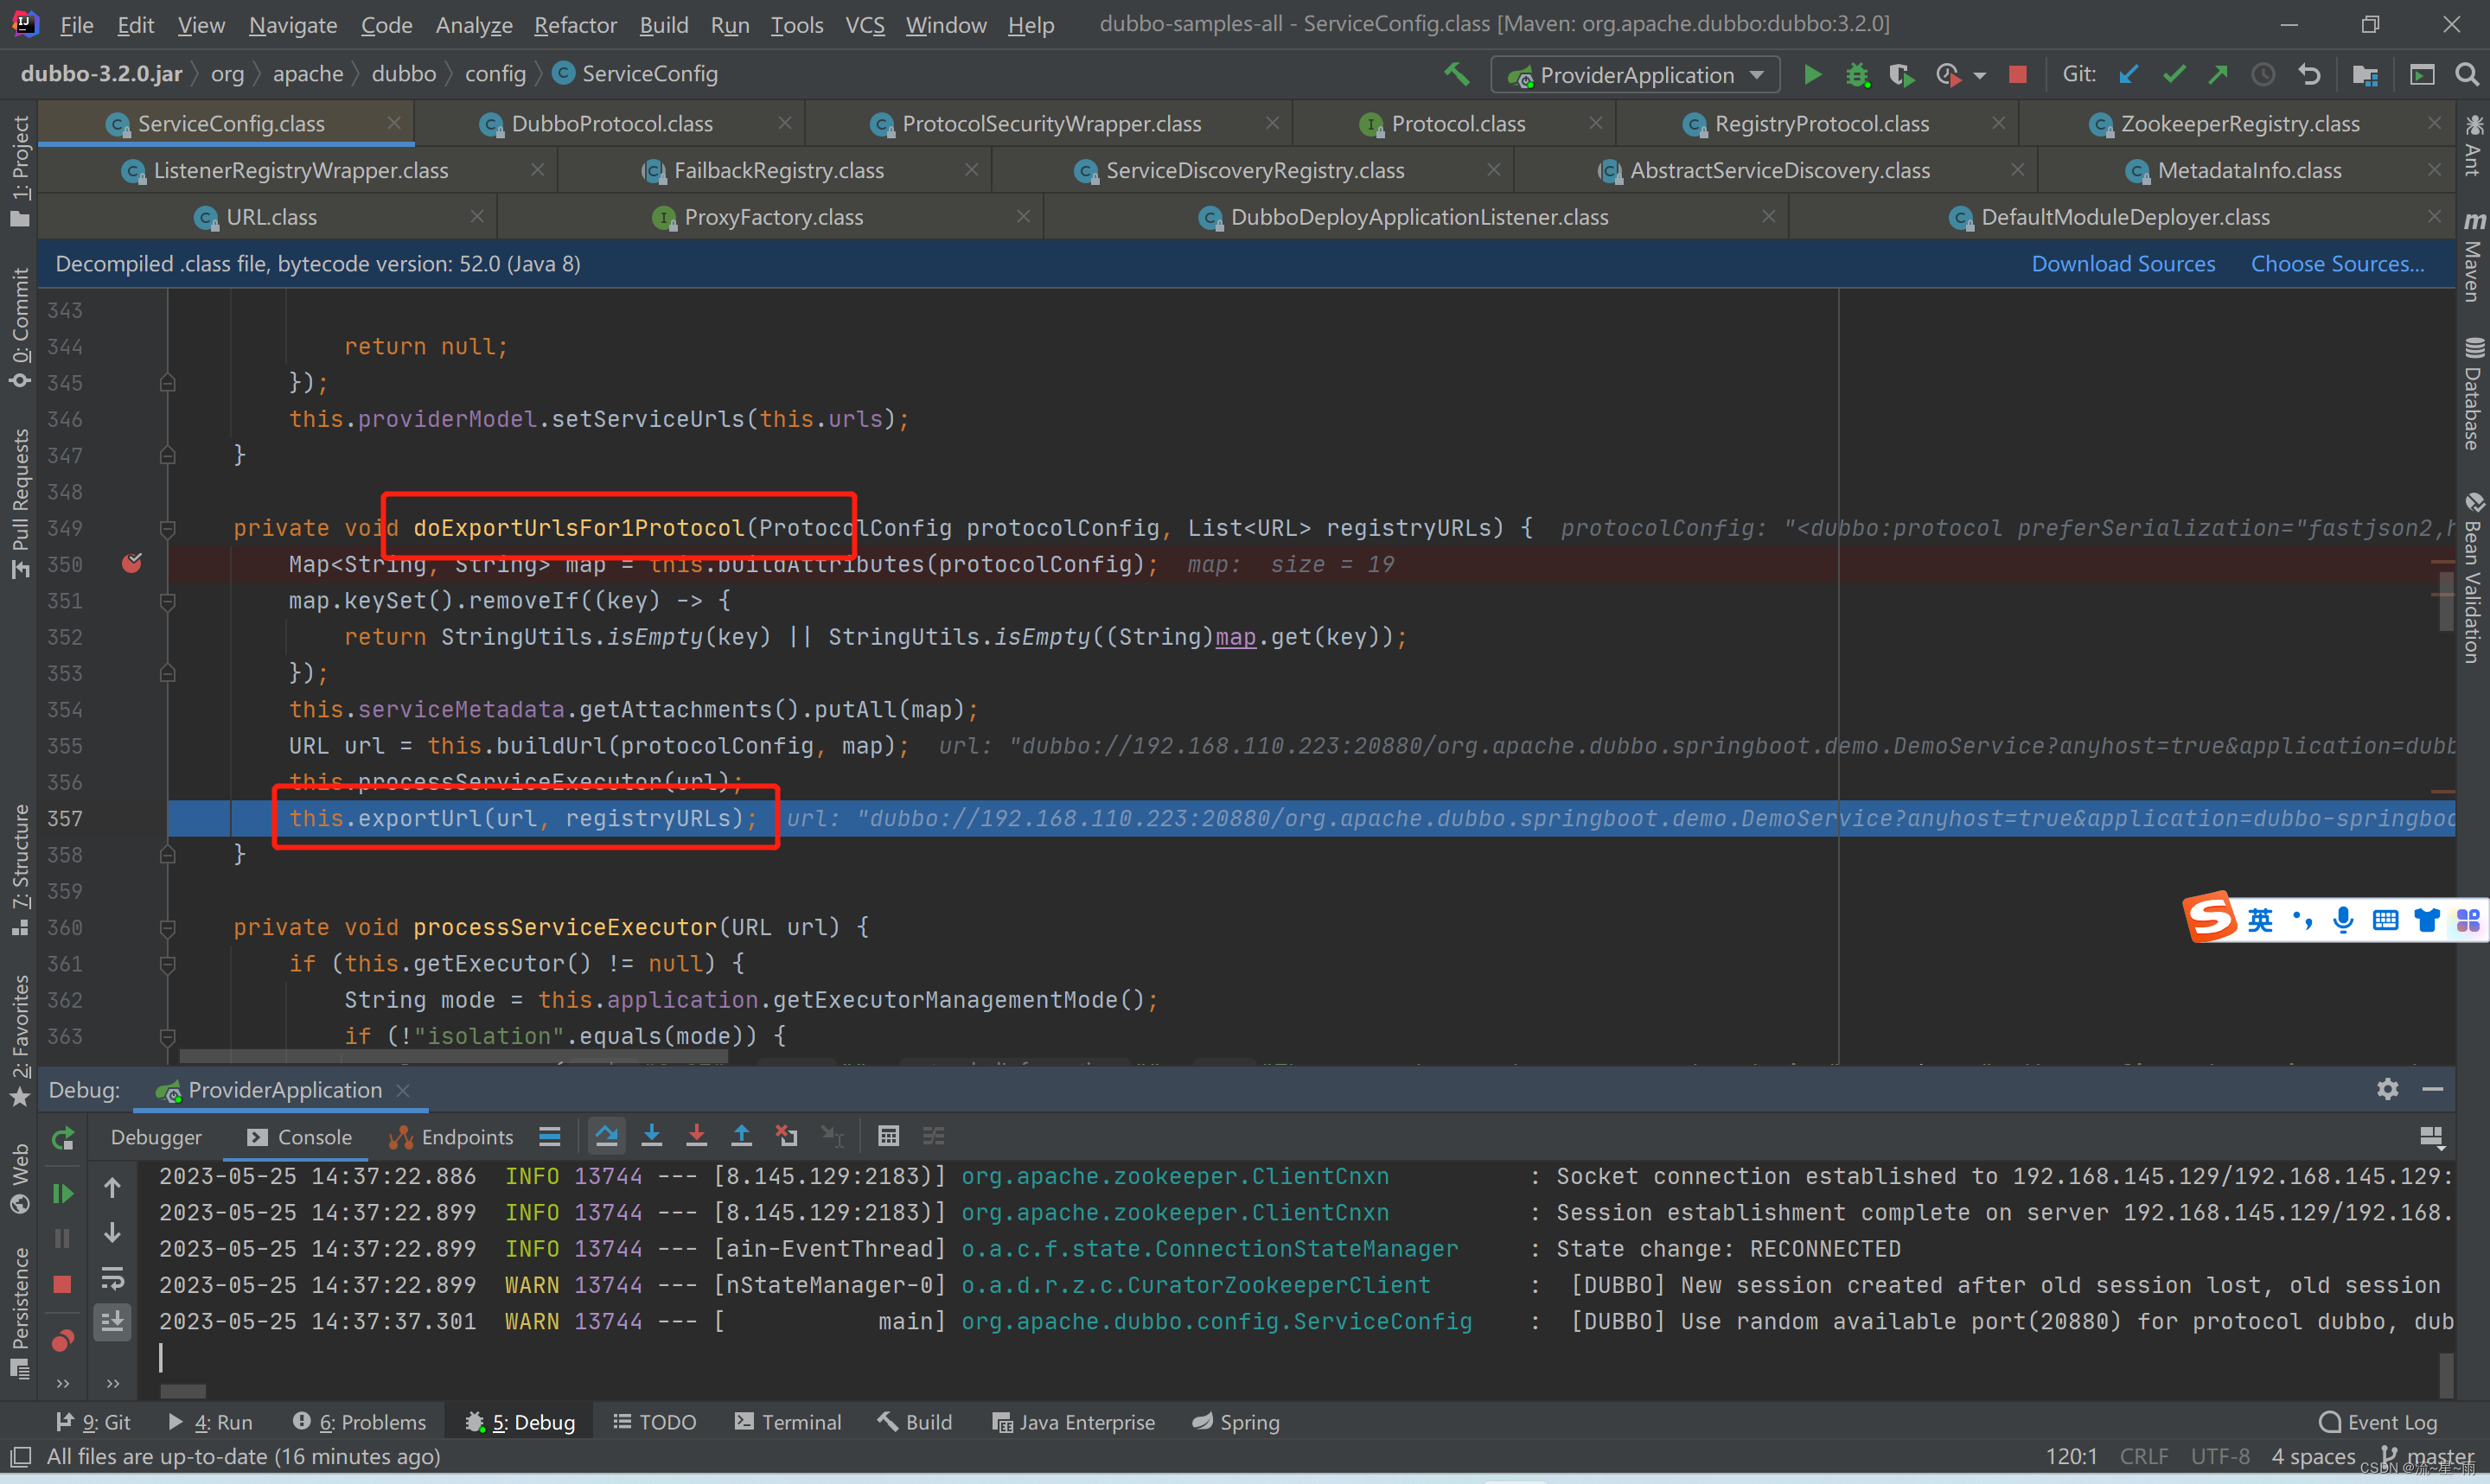This screenshot has width=2490, height=1484.
Task: Roll back changes with the undo arrow icon
Action: (x=2308, y=74)
